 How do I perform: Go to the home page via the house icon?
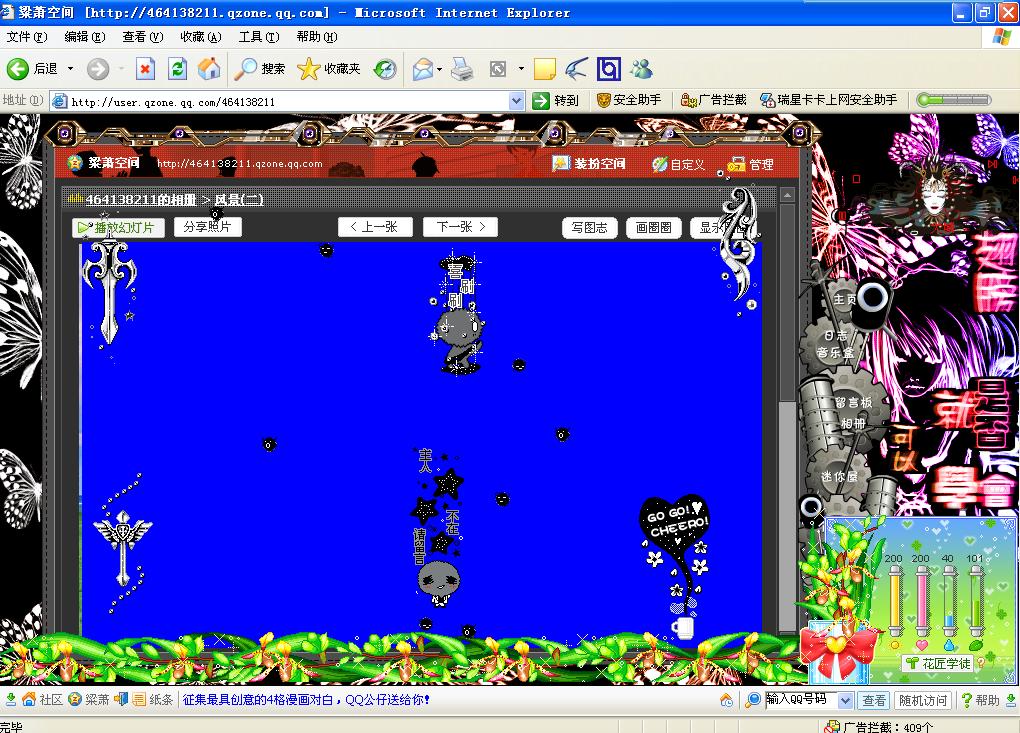pyautogui.click(x=209, y=68)
